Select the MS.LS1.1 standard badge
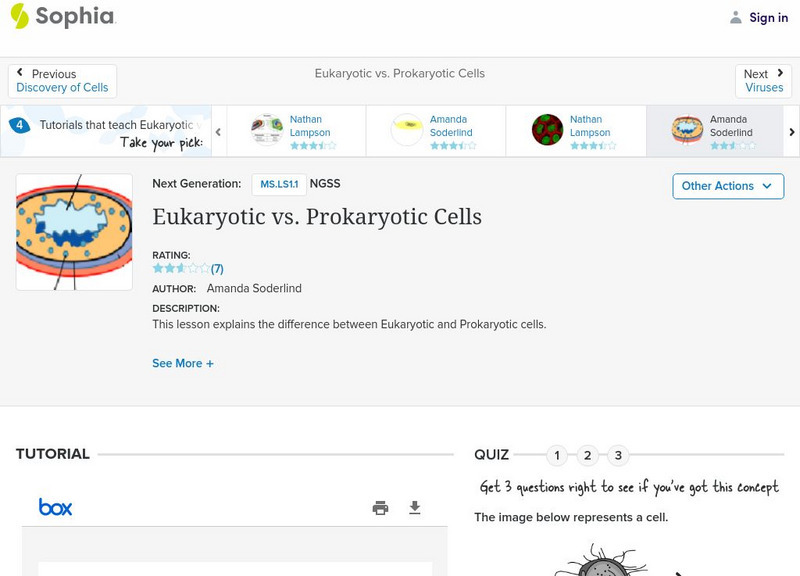Viewport: 800px width, 576px height. click(x=279, y=183)
